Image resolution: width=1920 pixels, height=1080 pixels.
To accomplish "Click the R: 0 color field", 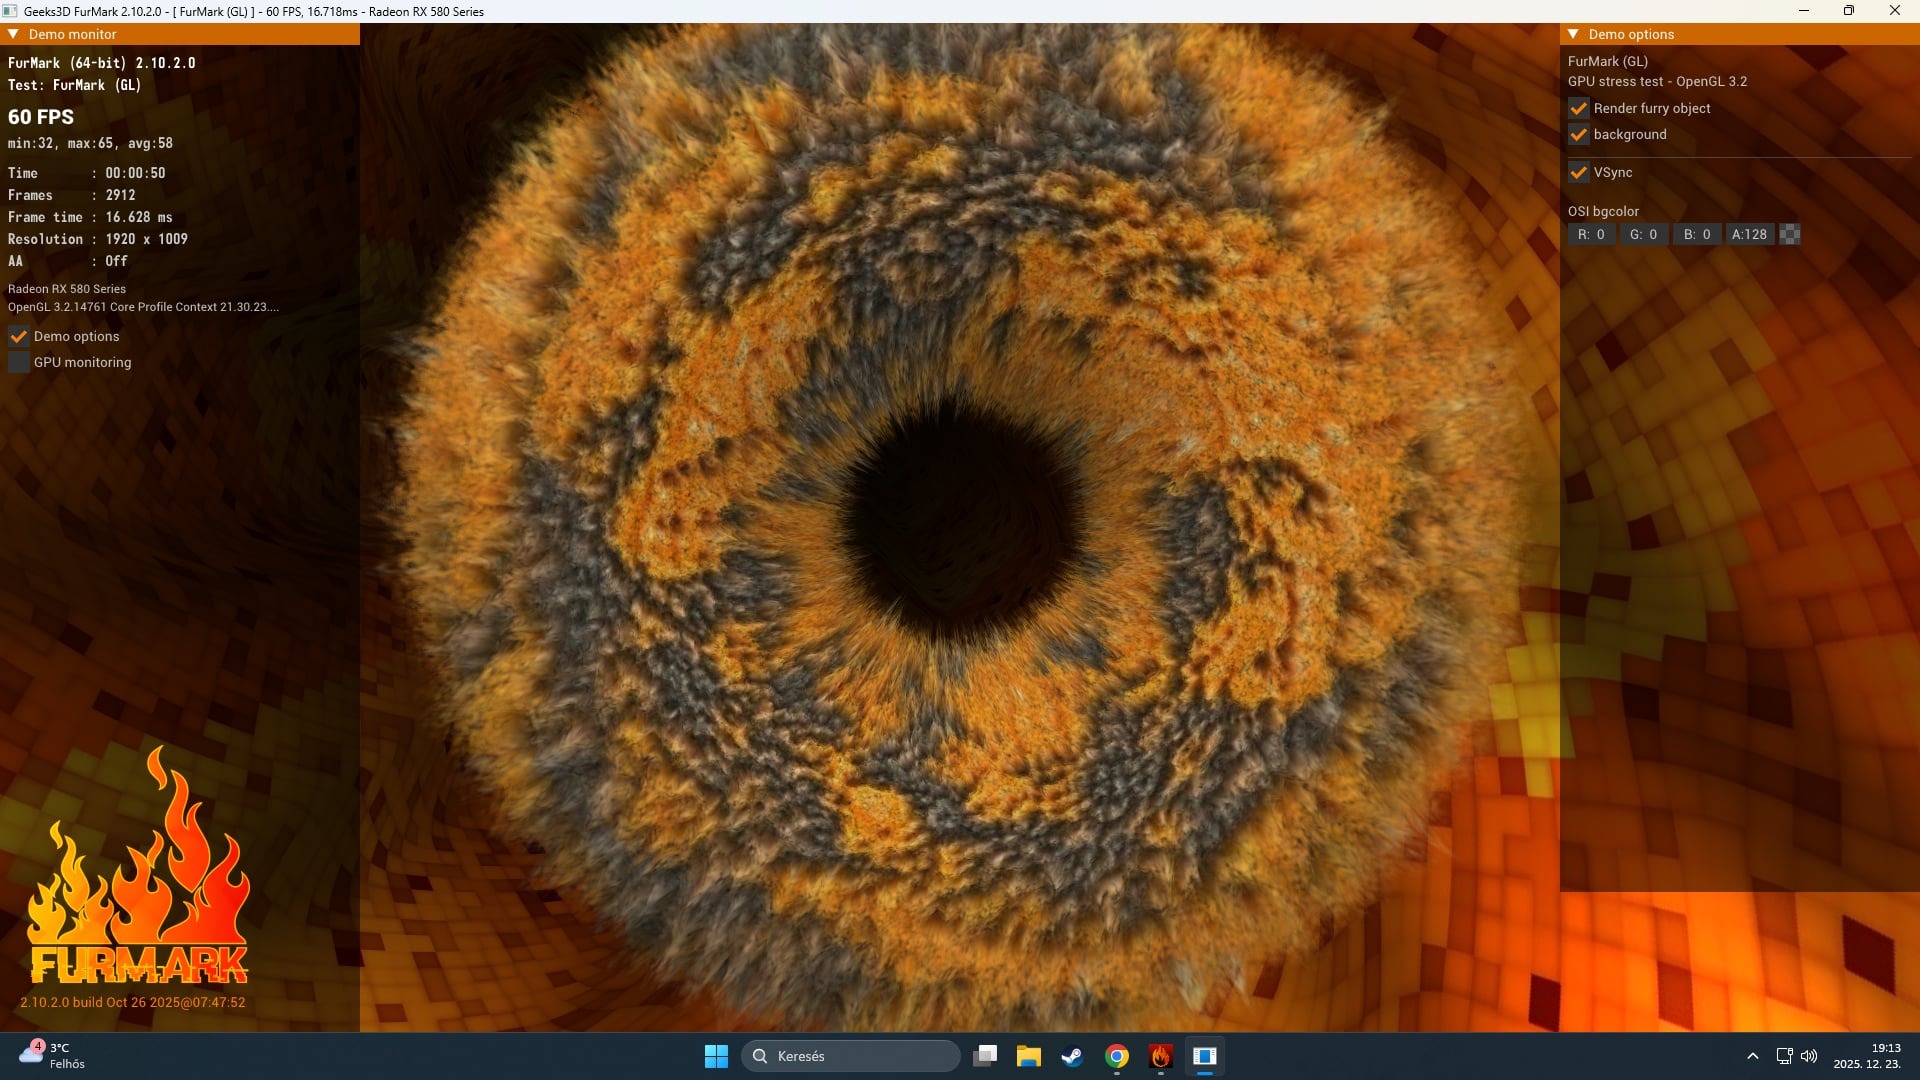I will tap(1591, 234).
